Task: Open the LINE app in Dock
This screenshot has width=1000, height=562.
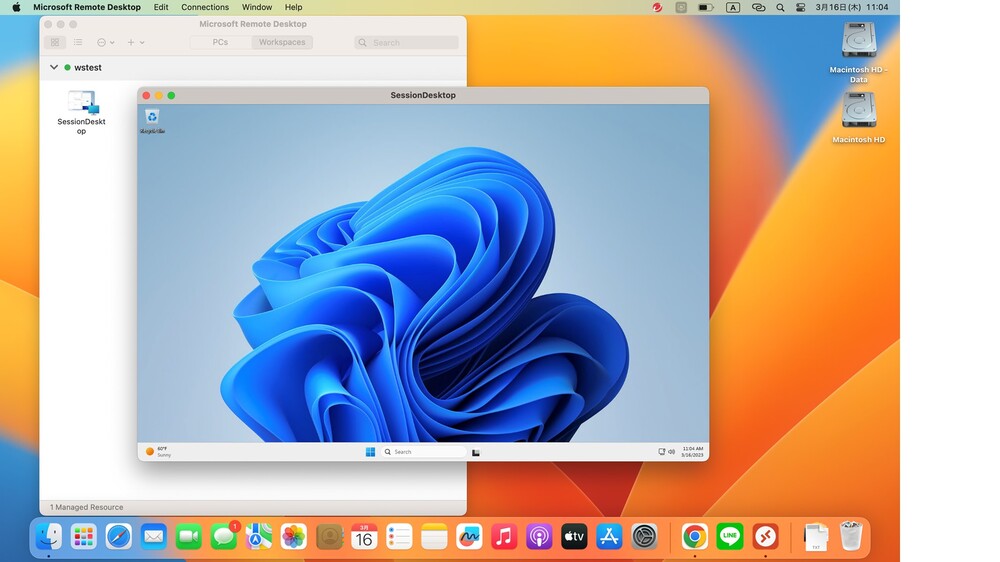Action: coord(730,537)
